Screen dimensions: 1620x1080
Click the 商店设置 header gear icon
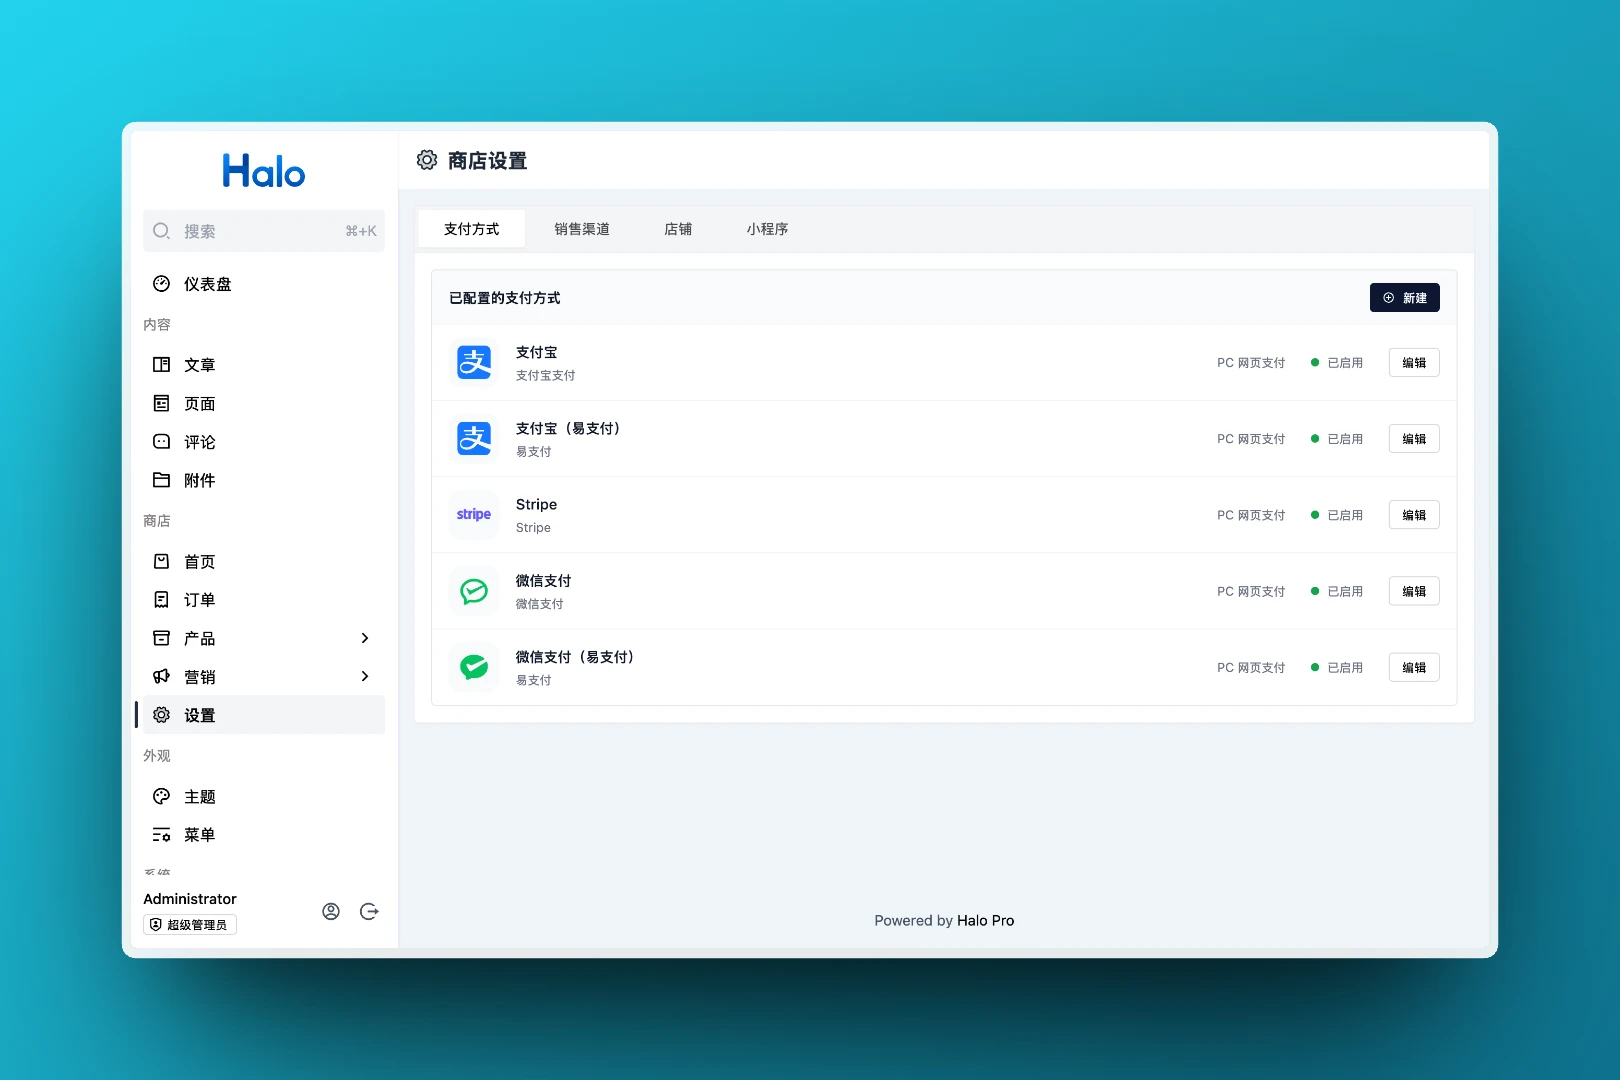(x=427, y=160)
